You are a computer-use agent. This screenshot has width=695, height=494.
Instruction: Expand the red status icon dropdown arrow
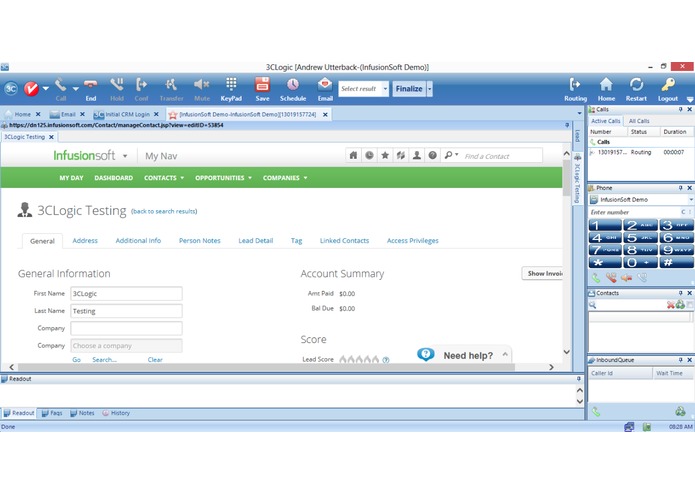[46, 89]
